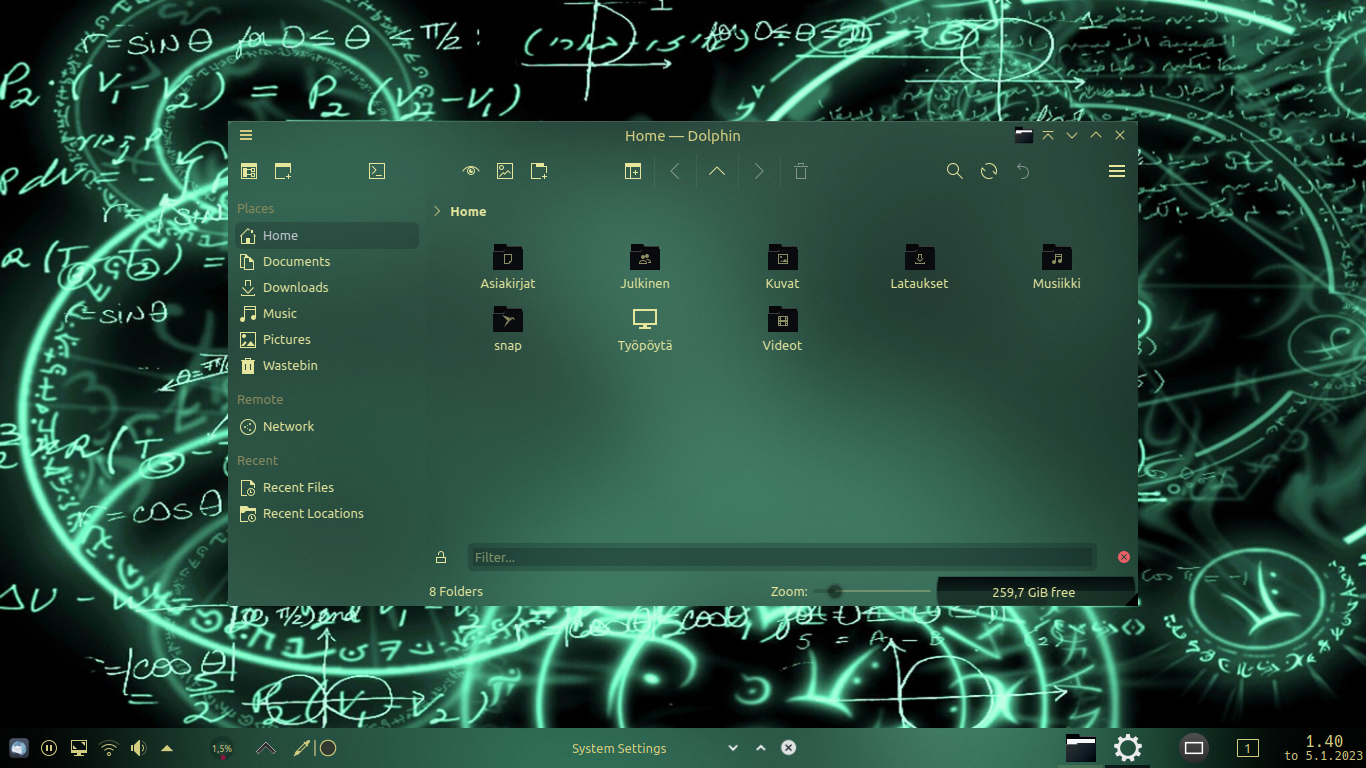Select the Kuvat folder
The width and height of the screenshot is (1366, 768).
click(782, 267)
